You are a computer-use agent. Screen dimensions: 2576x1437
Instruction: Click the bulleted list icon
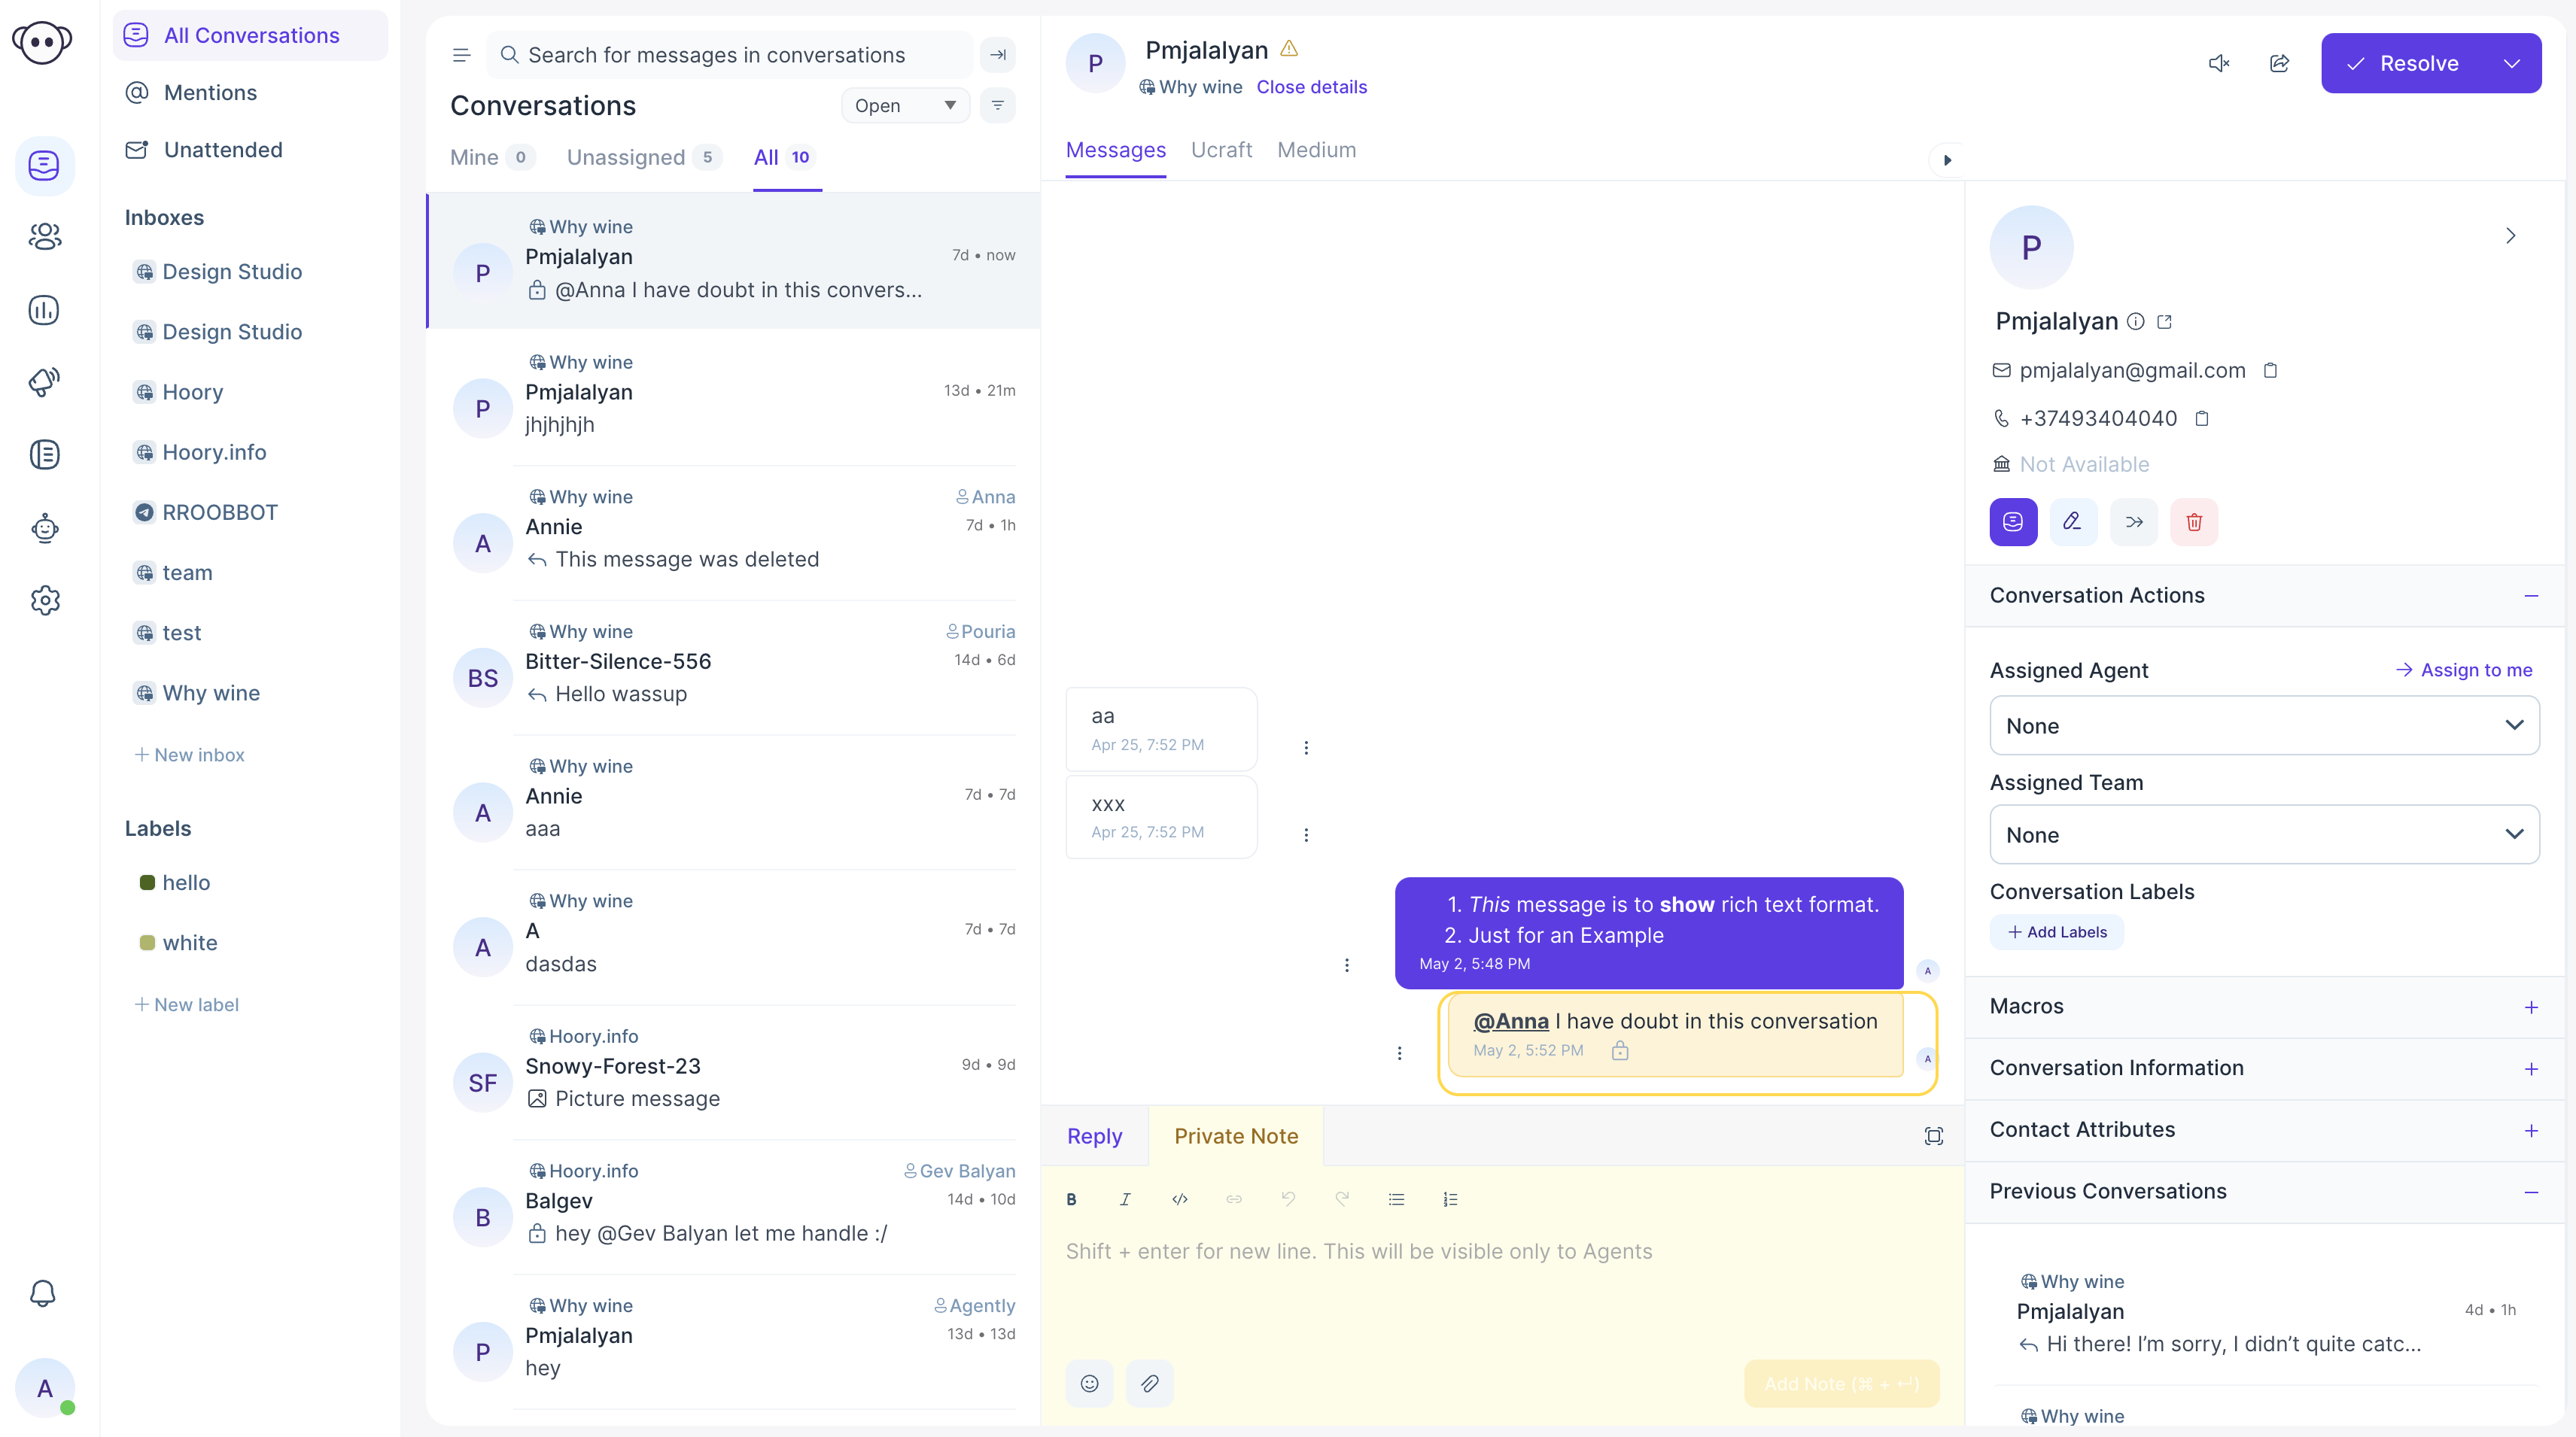(x=1396, y=1199)
